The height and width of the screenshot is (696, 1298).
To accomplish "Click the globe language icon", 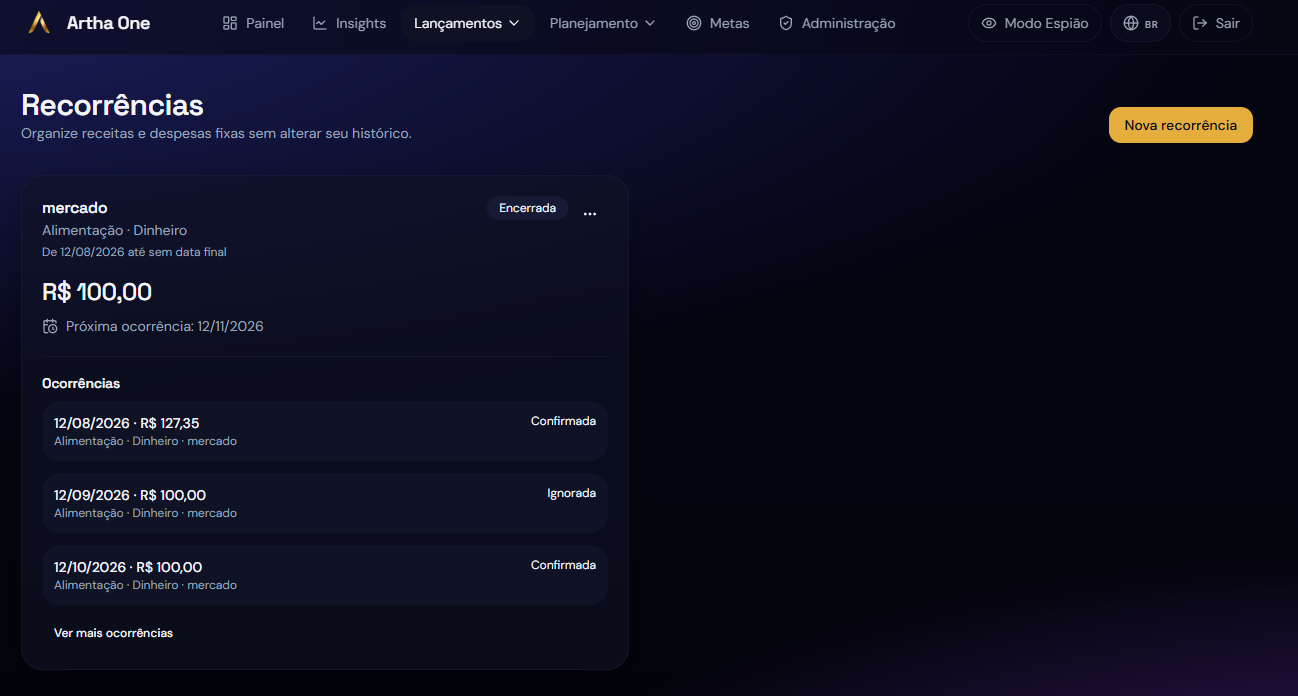I will (1131, 23).
